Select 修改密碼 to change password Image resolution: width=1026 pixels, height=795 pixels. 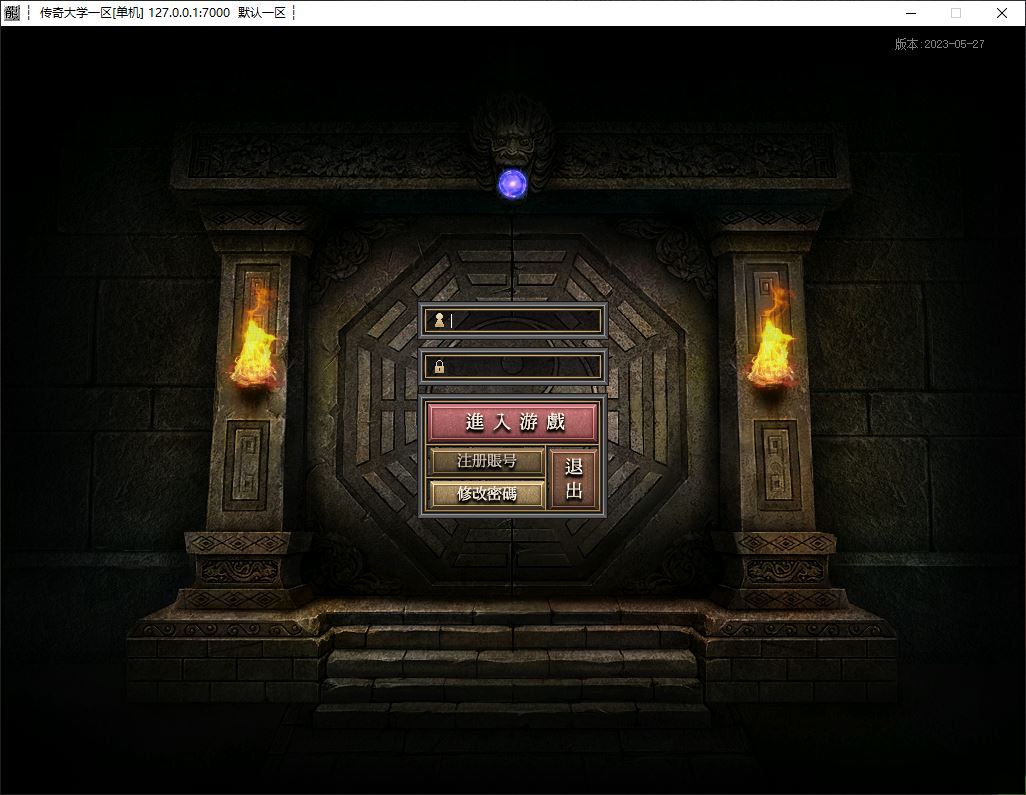click(487, 494)
